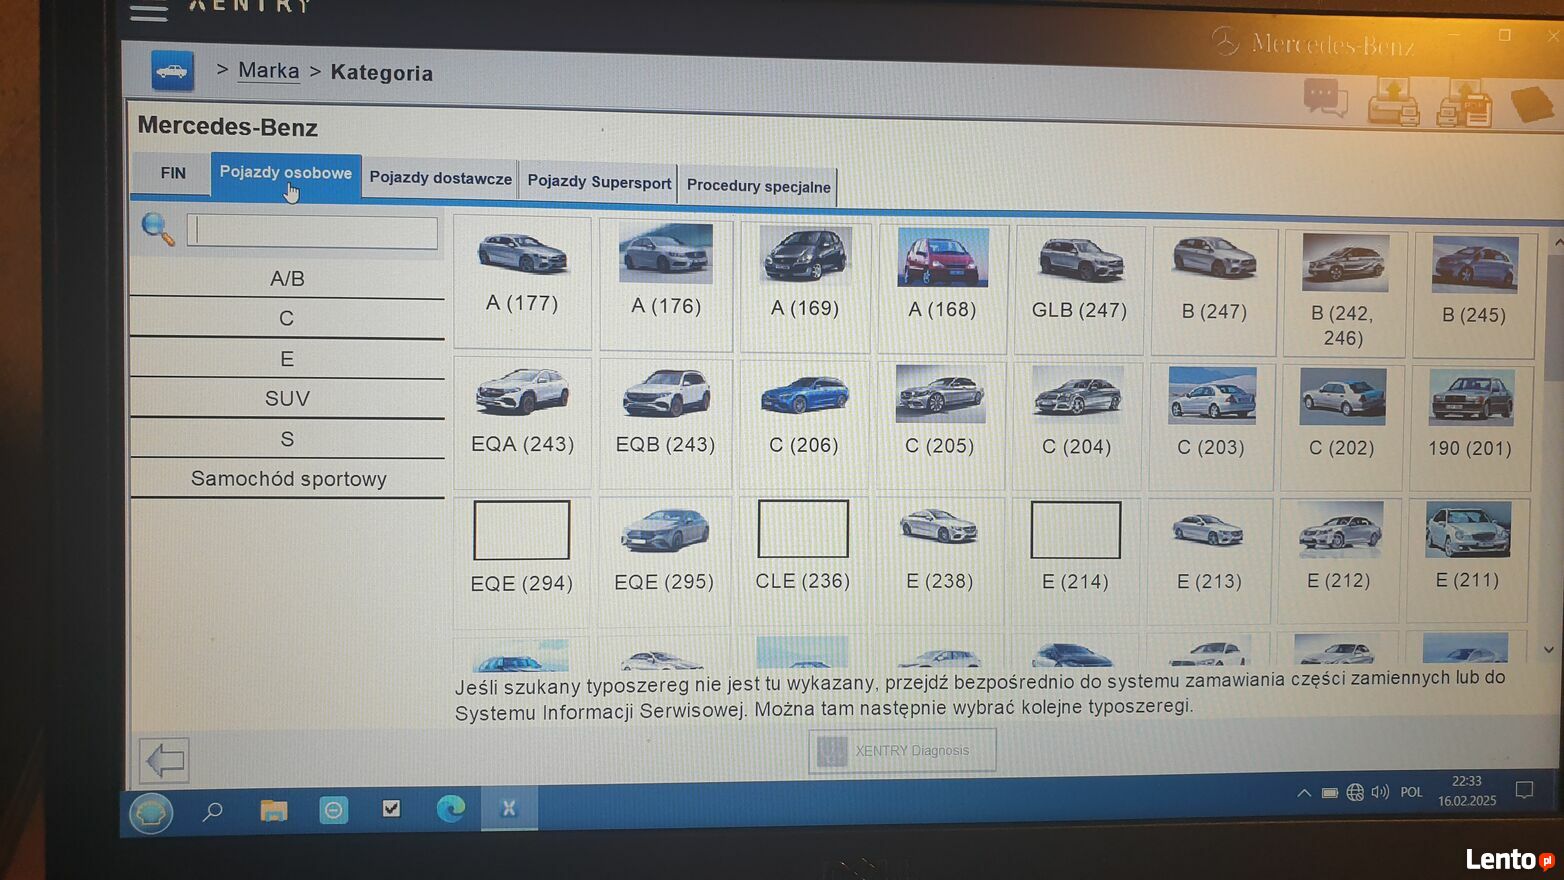Open the Pojazdy dostawcze tab
Image resolution: width=1564 pixels, height=880 pixels.
(x=440, y=178)
